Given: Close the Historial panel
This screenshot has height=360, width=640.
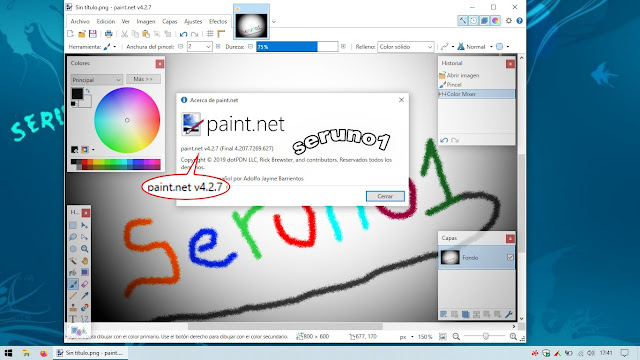Looking at the screenshot, I should pos(510,64).
